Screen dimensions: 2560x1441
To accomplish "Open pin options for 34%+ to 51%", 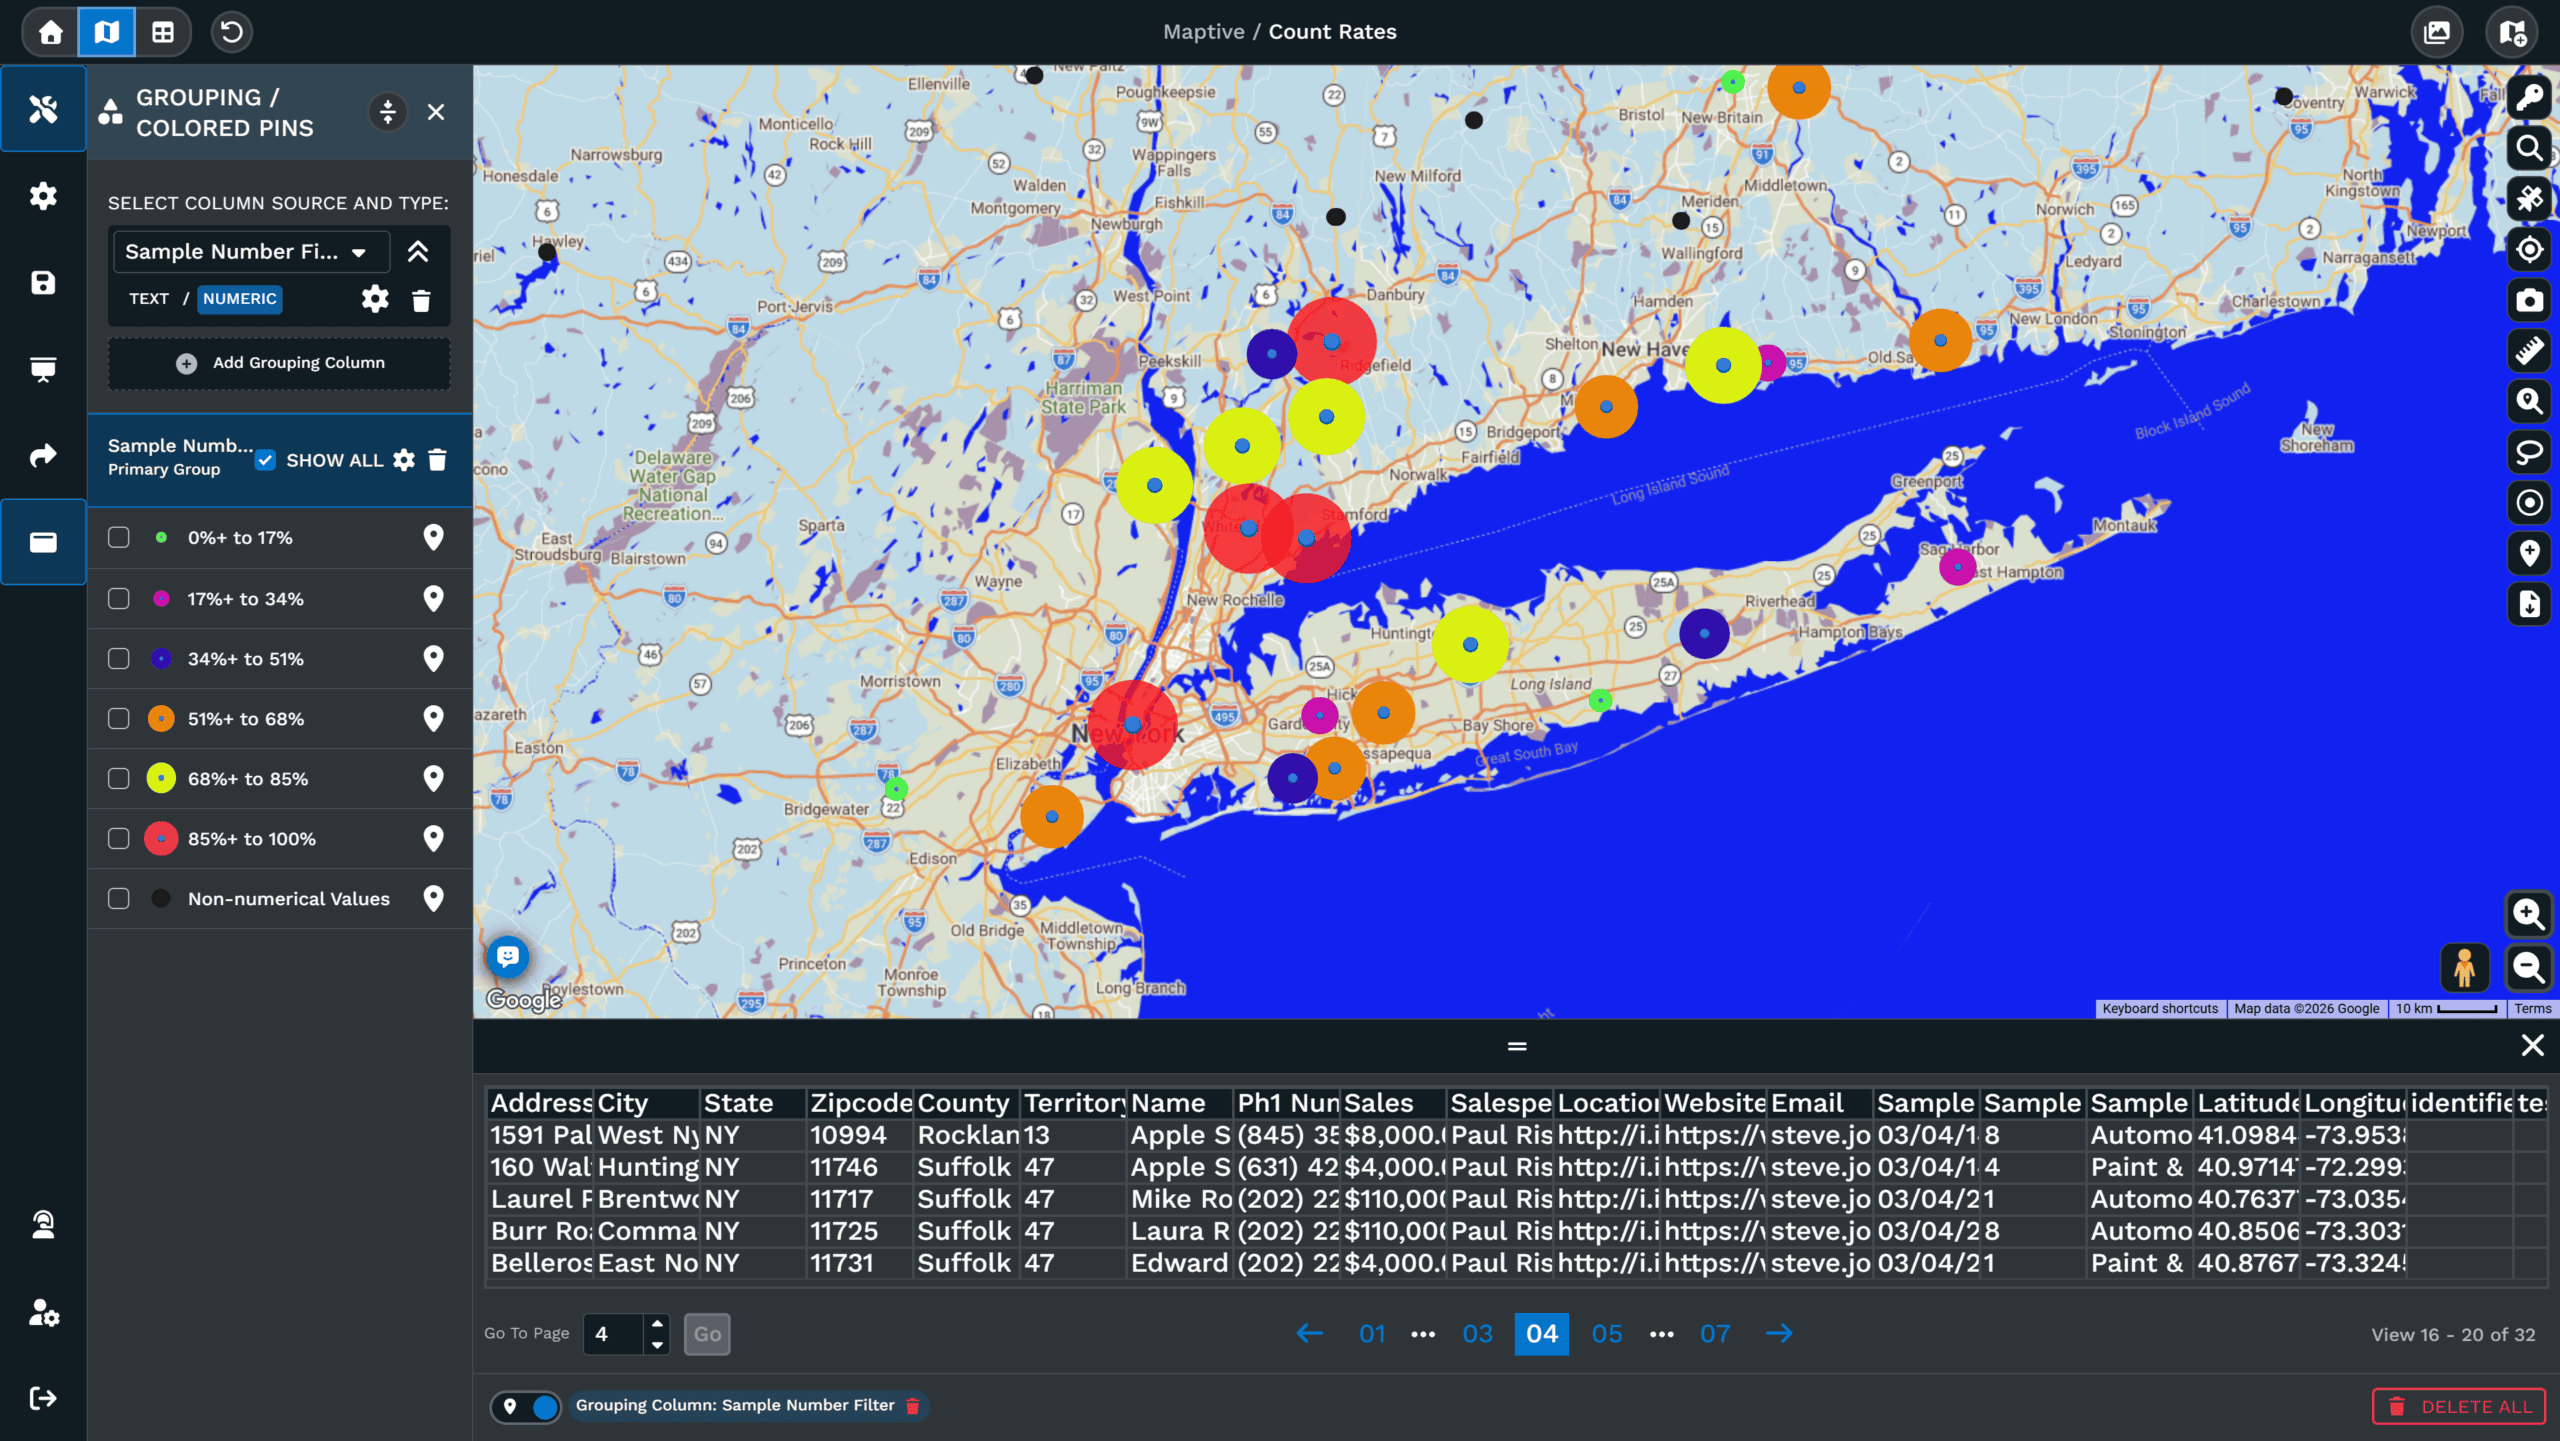I will (x=433, y=659).
